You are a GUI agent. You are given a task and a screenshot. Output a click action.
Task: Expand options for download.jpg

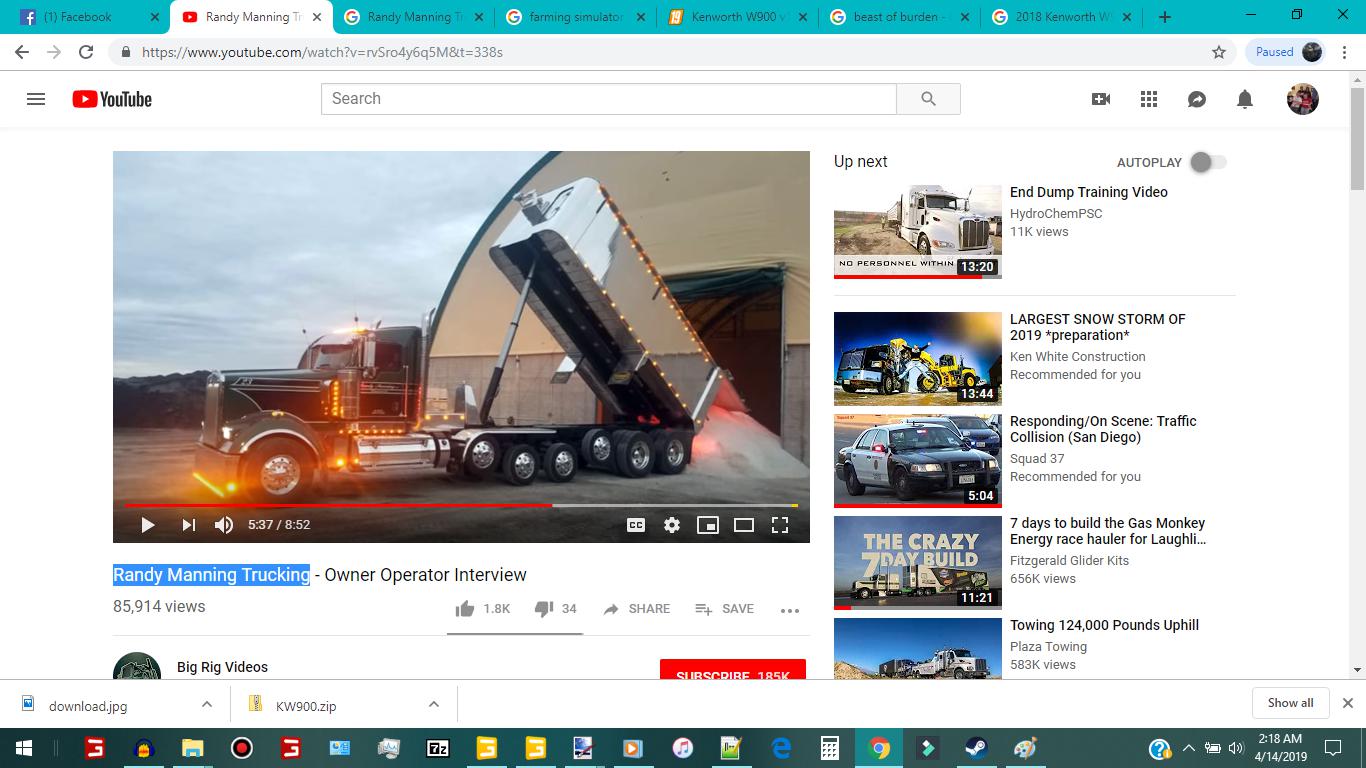(x=207, y=704)
